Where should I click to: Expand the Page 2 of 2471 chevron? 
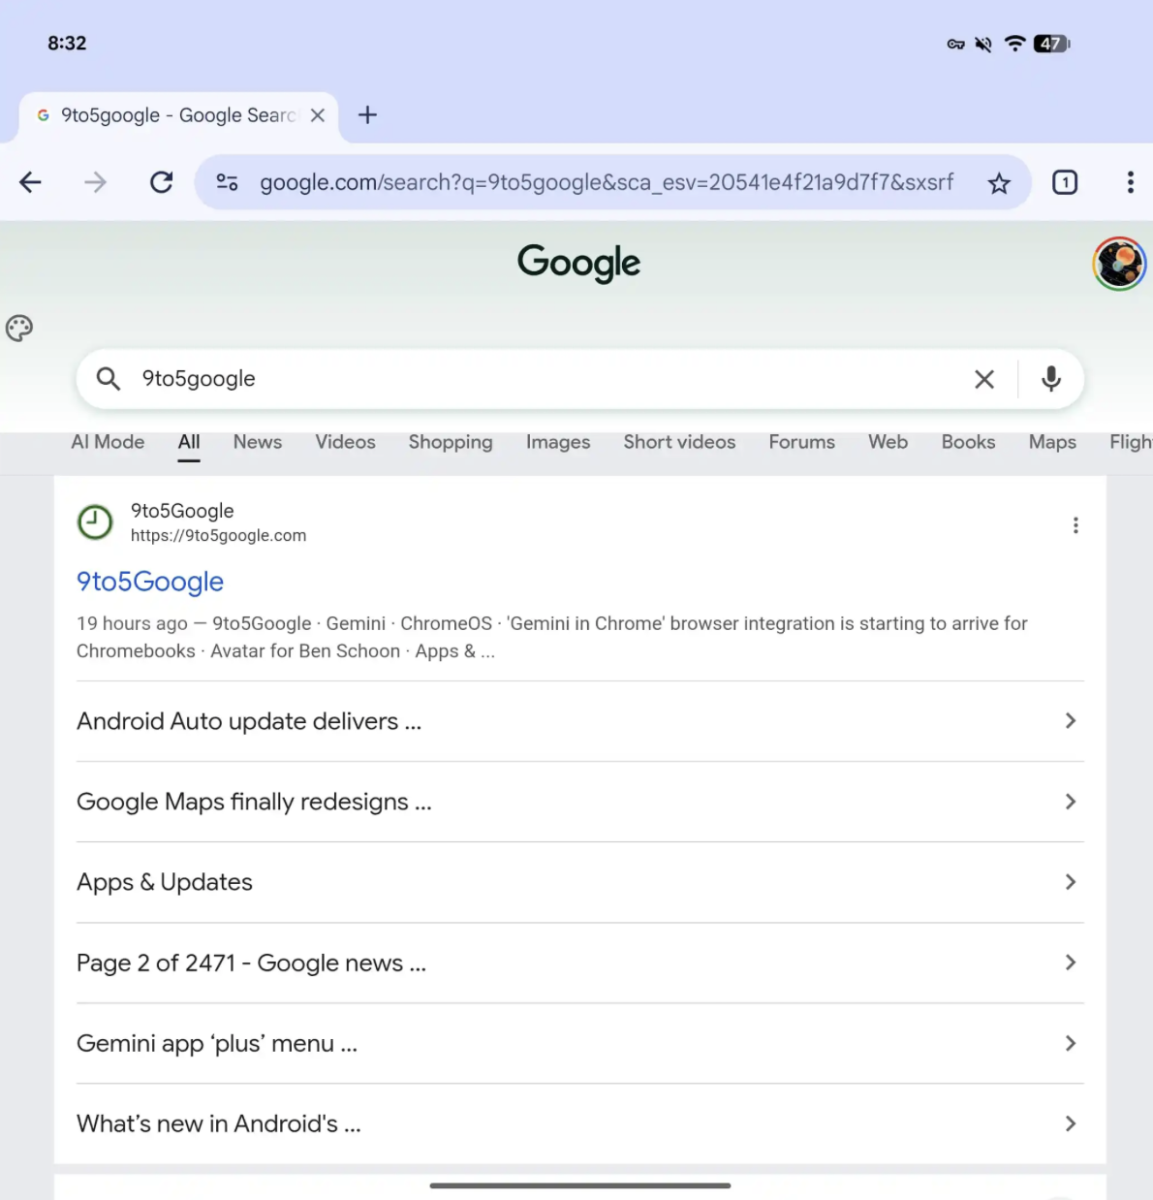click(1070, 962)
